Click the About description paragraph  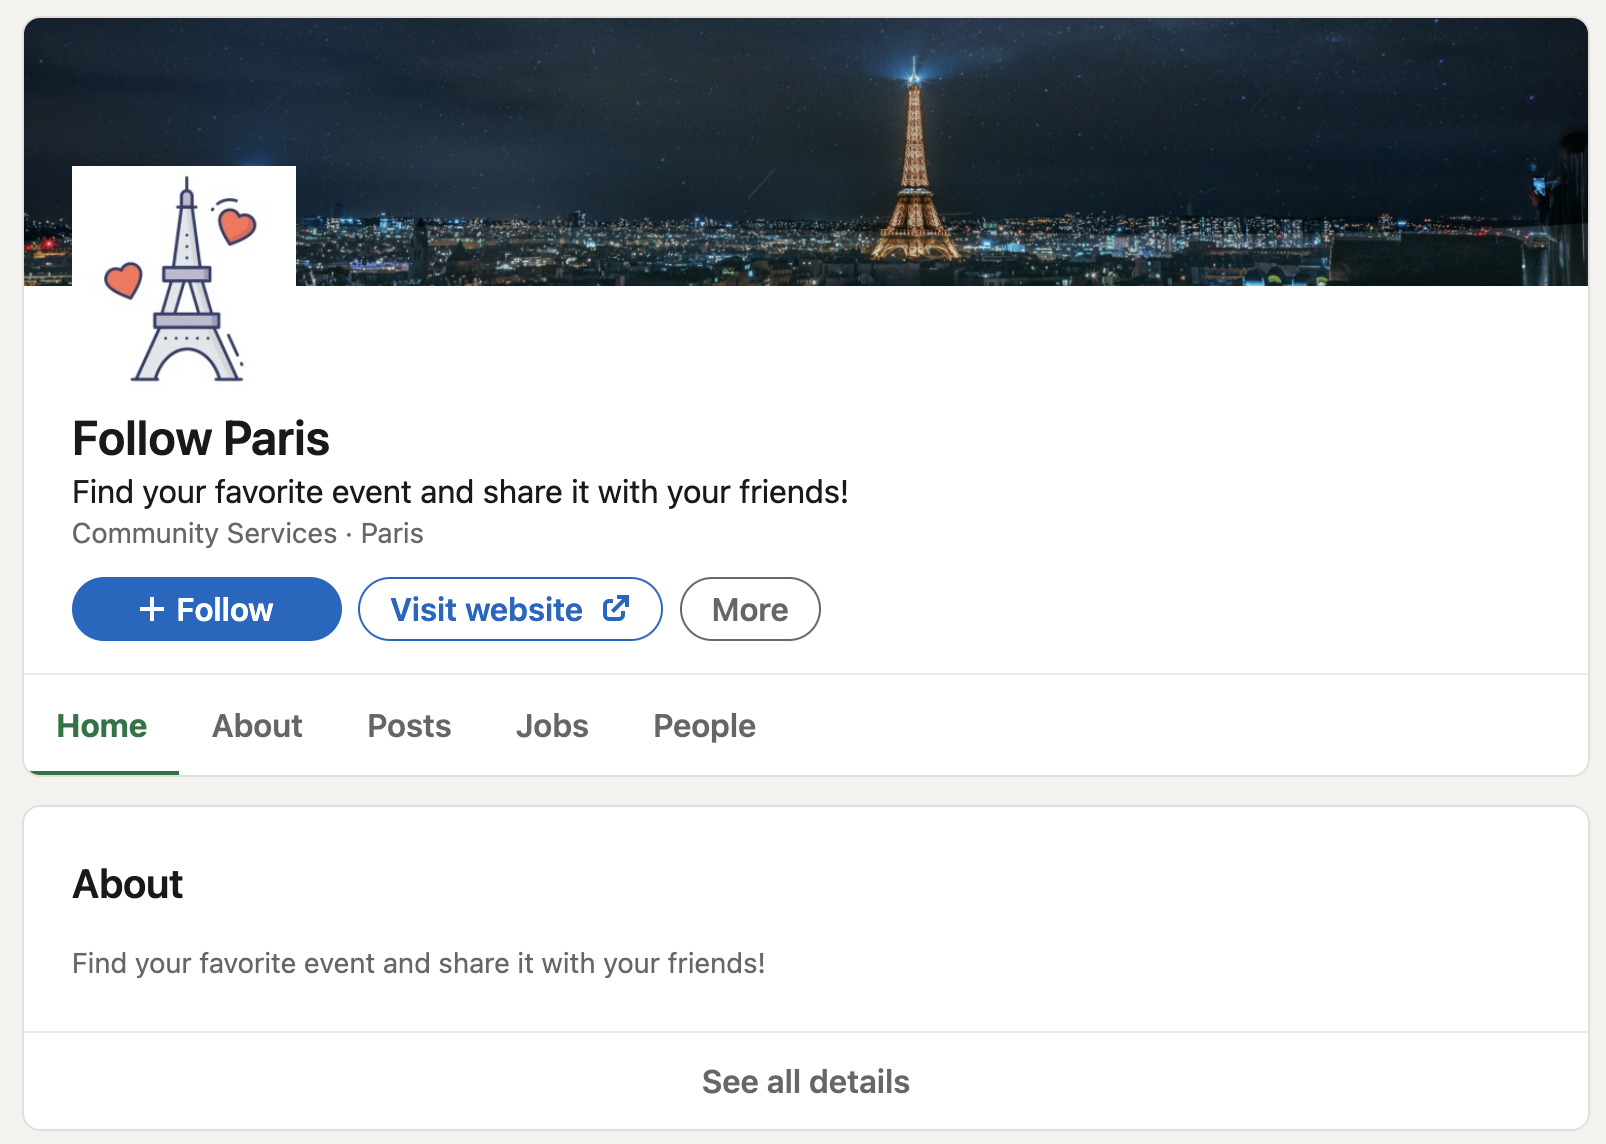click(x=418, y=963)
